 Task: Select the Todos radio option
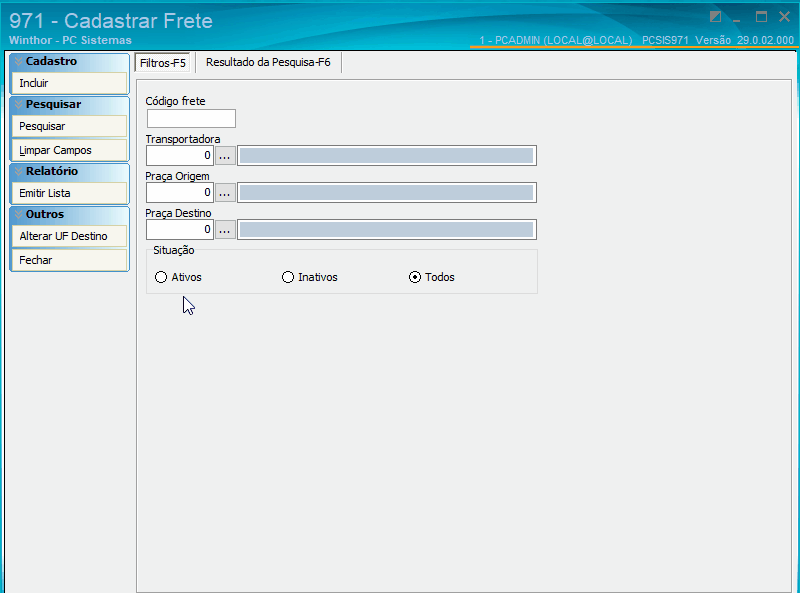[x=432, y=277]
